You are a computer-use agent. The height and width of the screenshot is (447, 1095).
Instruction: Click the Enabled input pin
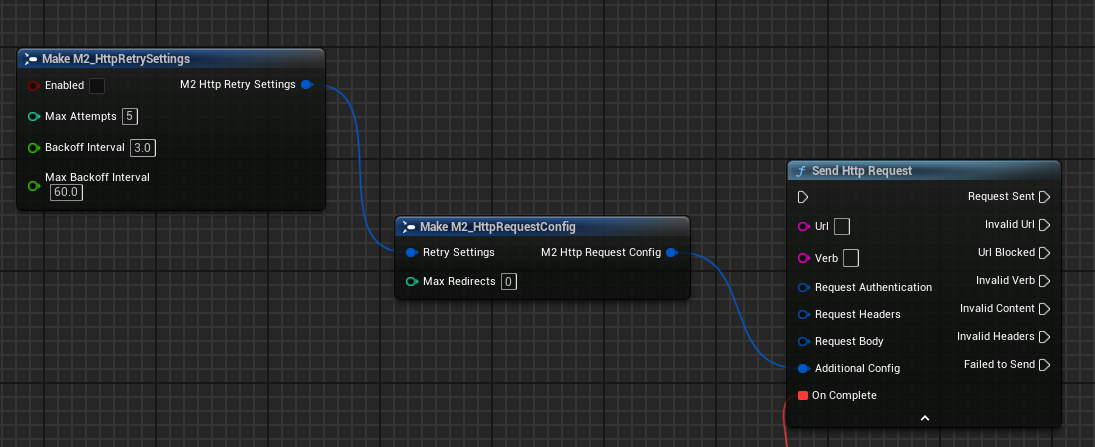click(33, 86)
